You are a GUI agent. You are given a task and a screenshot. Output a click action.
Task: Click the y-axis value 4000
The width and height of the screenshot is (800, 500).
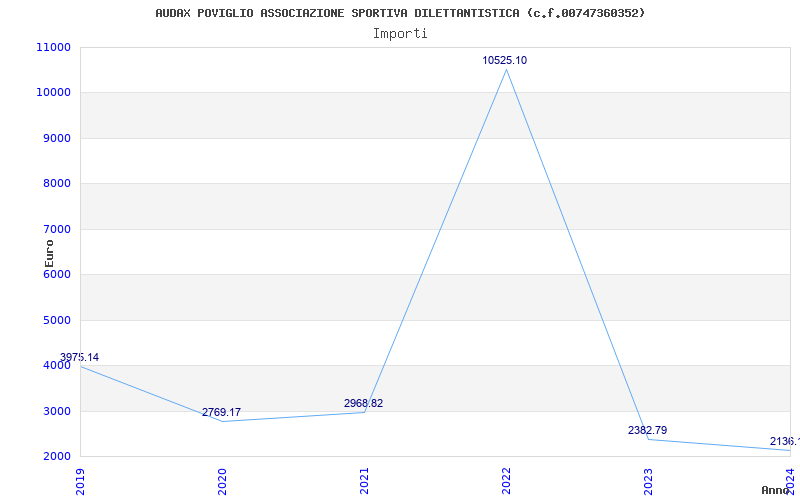coord(55,366)
